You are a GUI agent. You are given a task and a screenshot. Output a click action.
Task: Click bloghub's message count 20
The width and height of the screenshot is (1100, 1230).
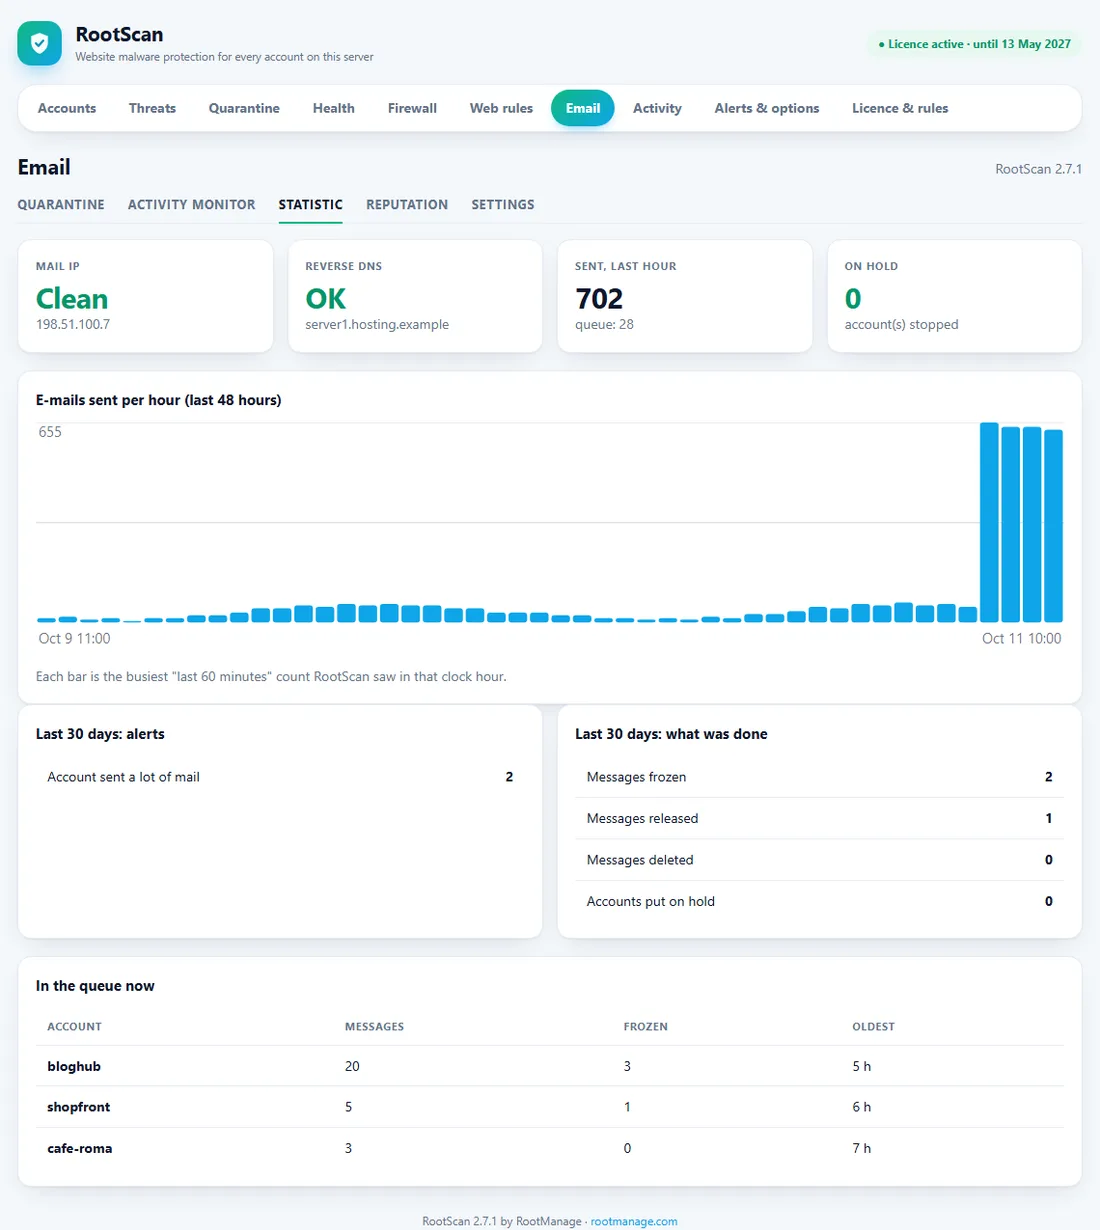(x=352, y=1066)
